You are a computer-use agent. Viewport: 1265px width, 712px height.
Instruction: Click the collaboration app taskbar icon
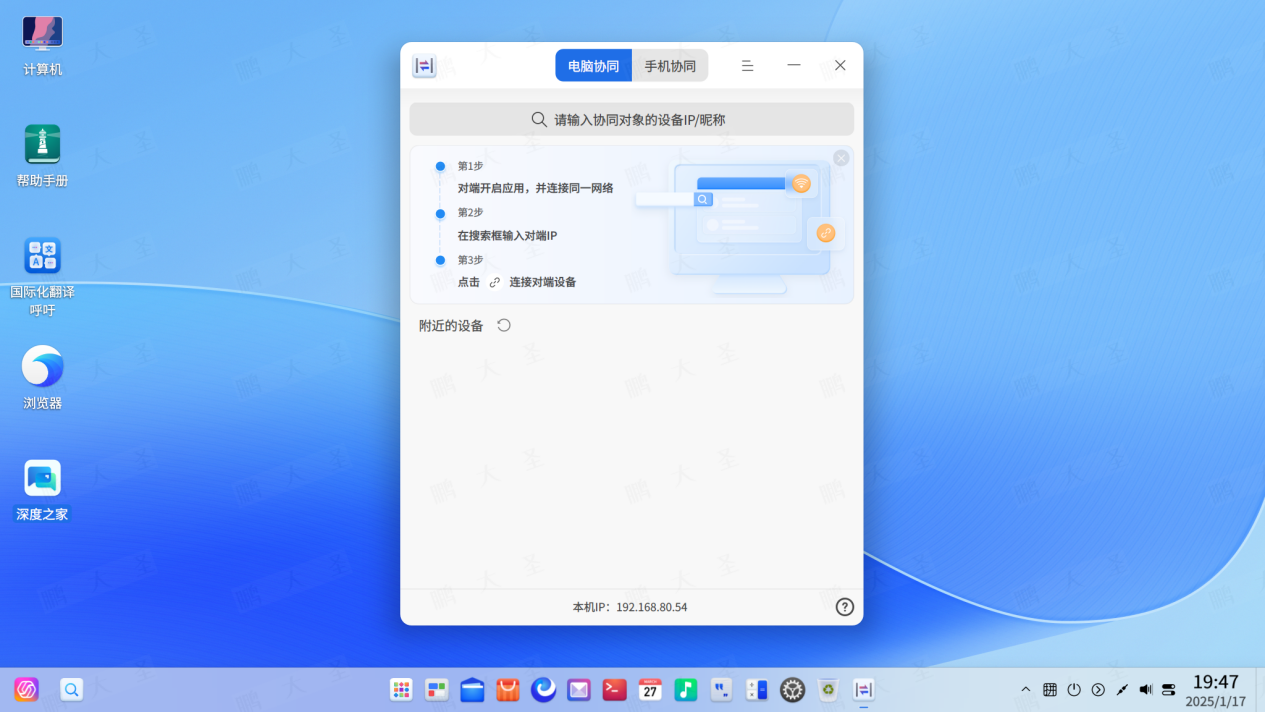pos(864,689)
